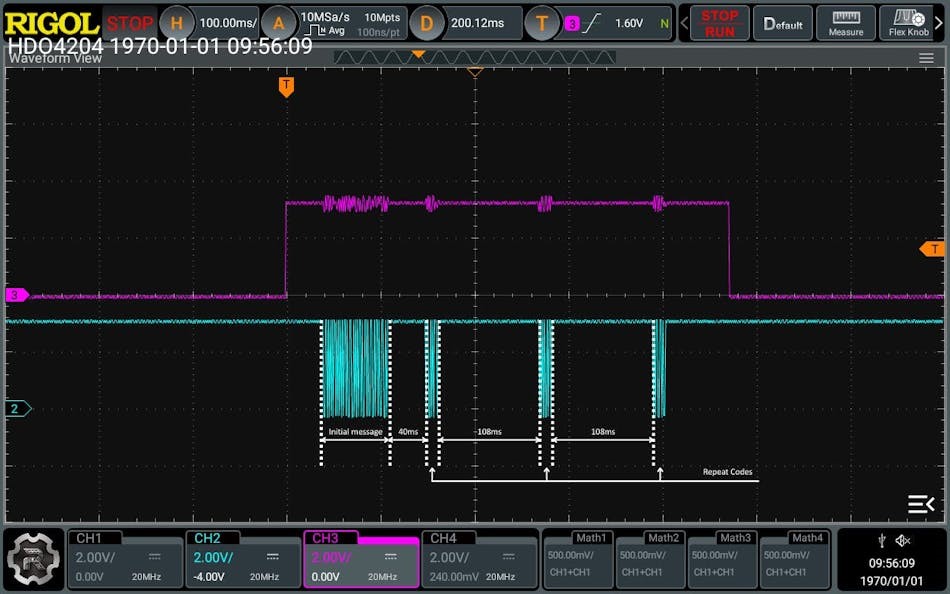Select the CH3 magenta ground level marker
This screenshot has width=950, height=594.
click(17, 295)
